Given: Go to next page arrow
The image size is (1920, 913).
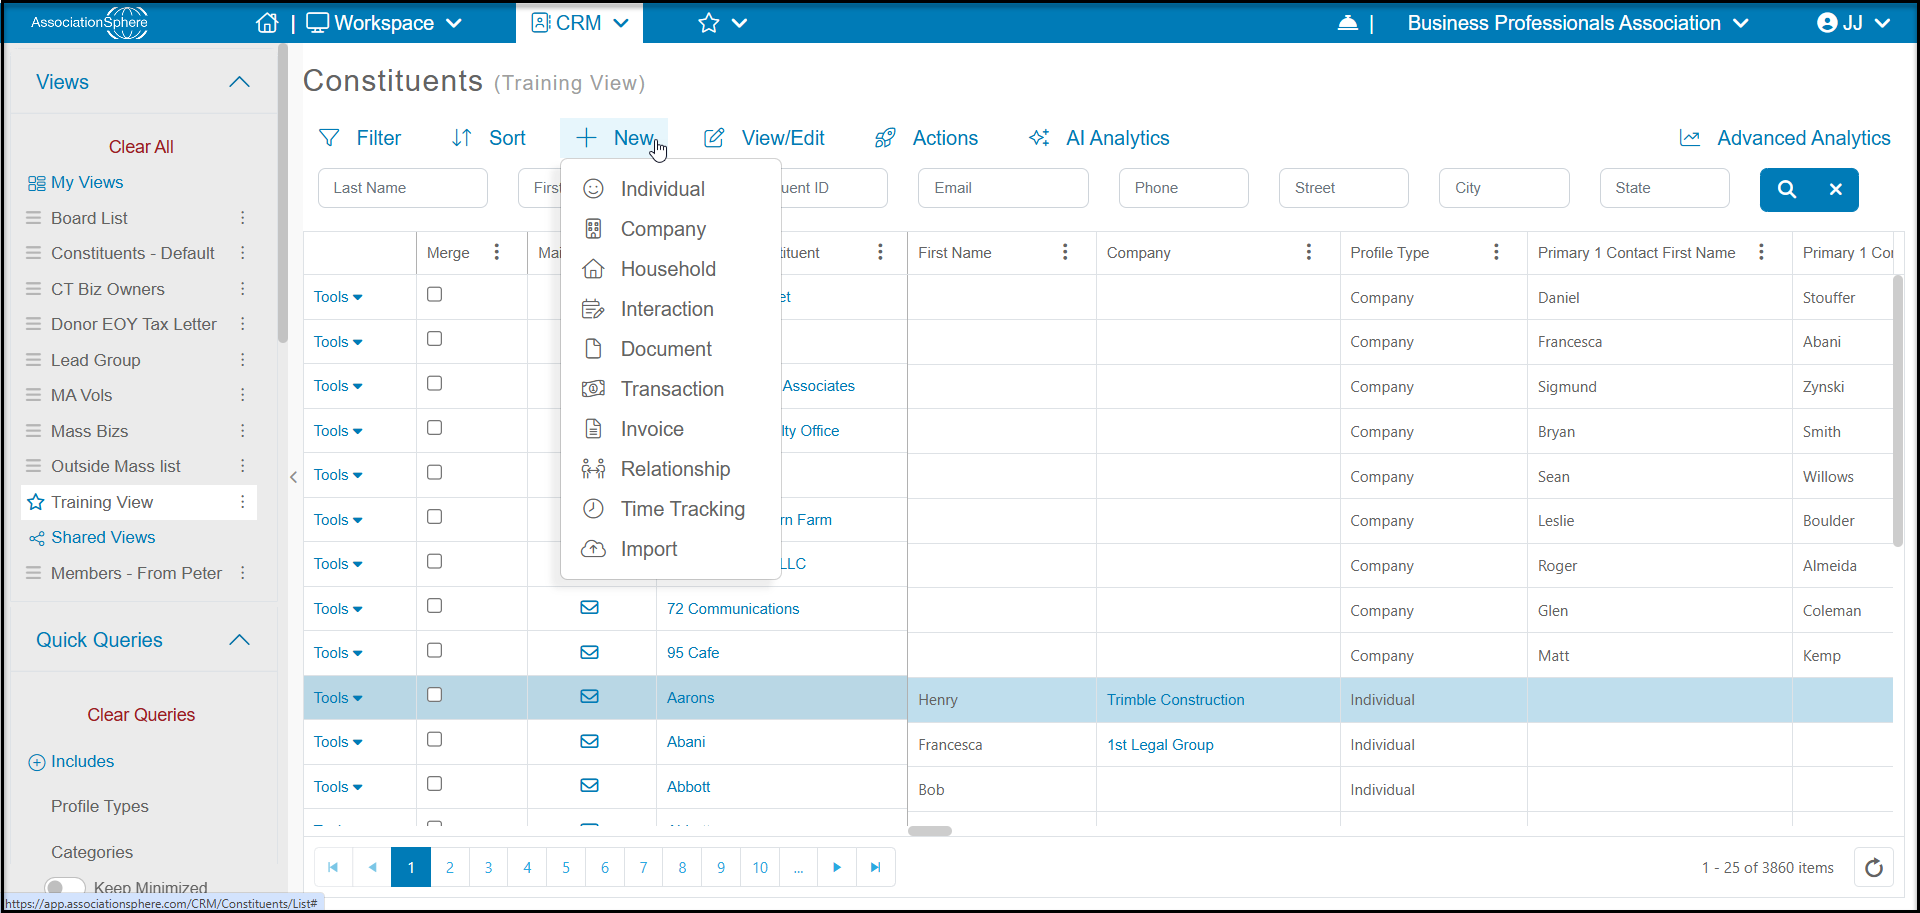Looking at the screenshot, I should 837,867.
